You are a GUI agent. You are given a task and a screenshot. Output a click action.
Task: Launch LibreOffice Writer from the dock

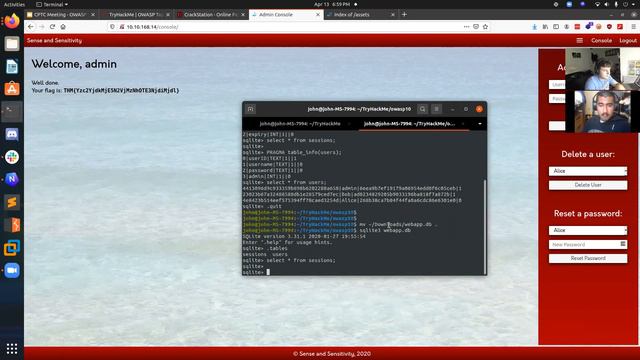12,66
